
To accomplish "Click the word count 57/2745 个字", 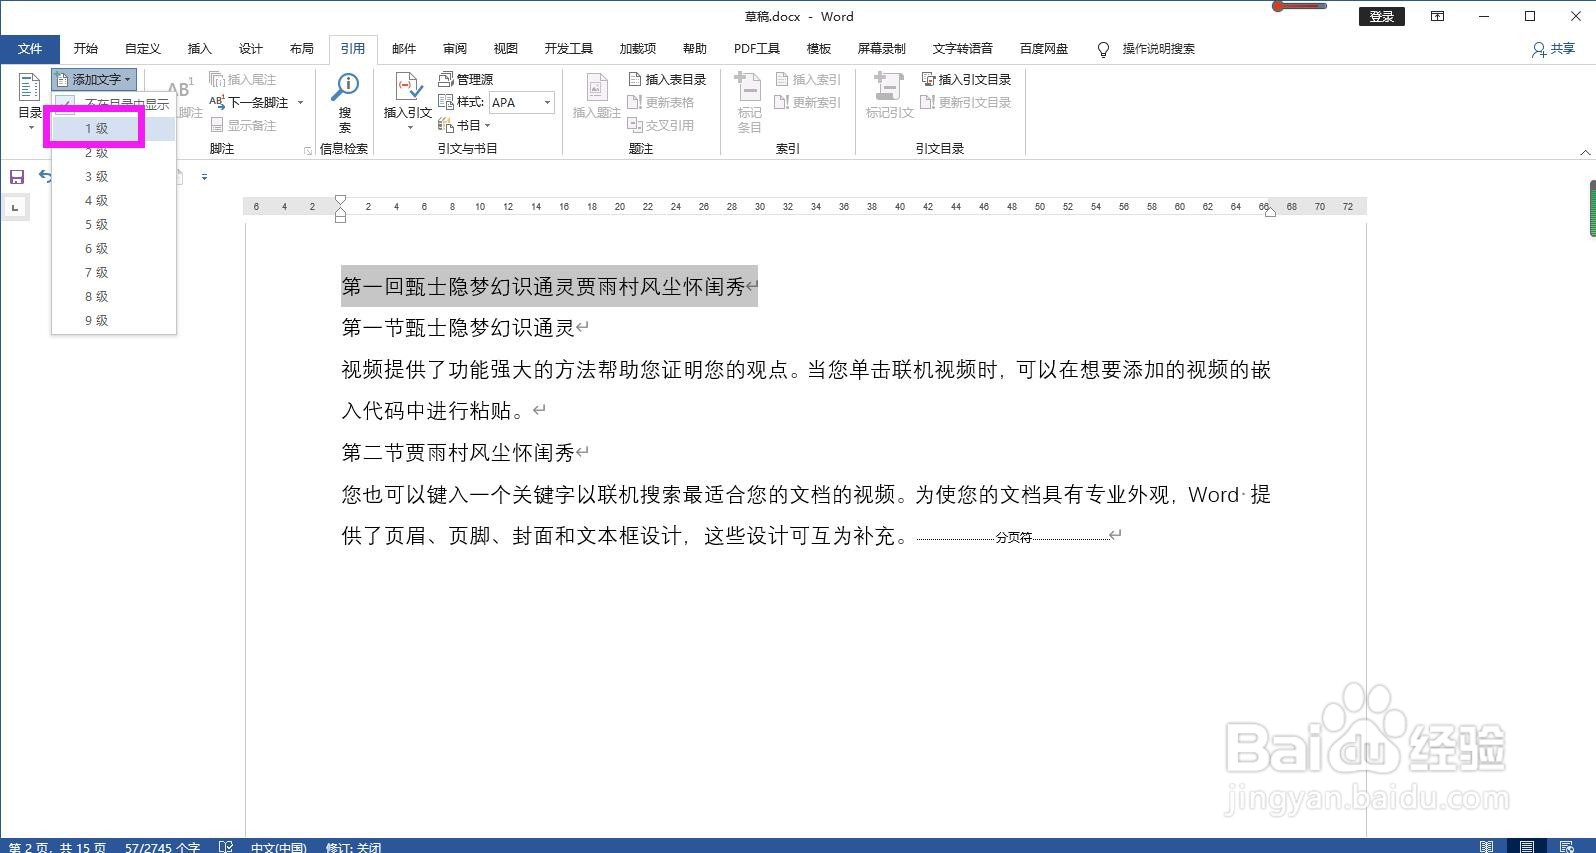I will click(x=162, y=847).
